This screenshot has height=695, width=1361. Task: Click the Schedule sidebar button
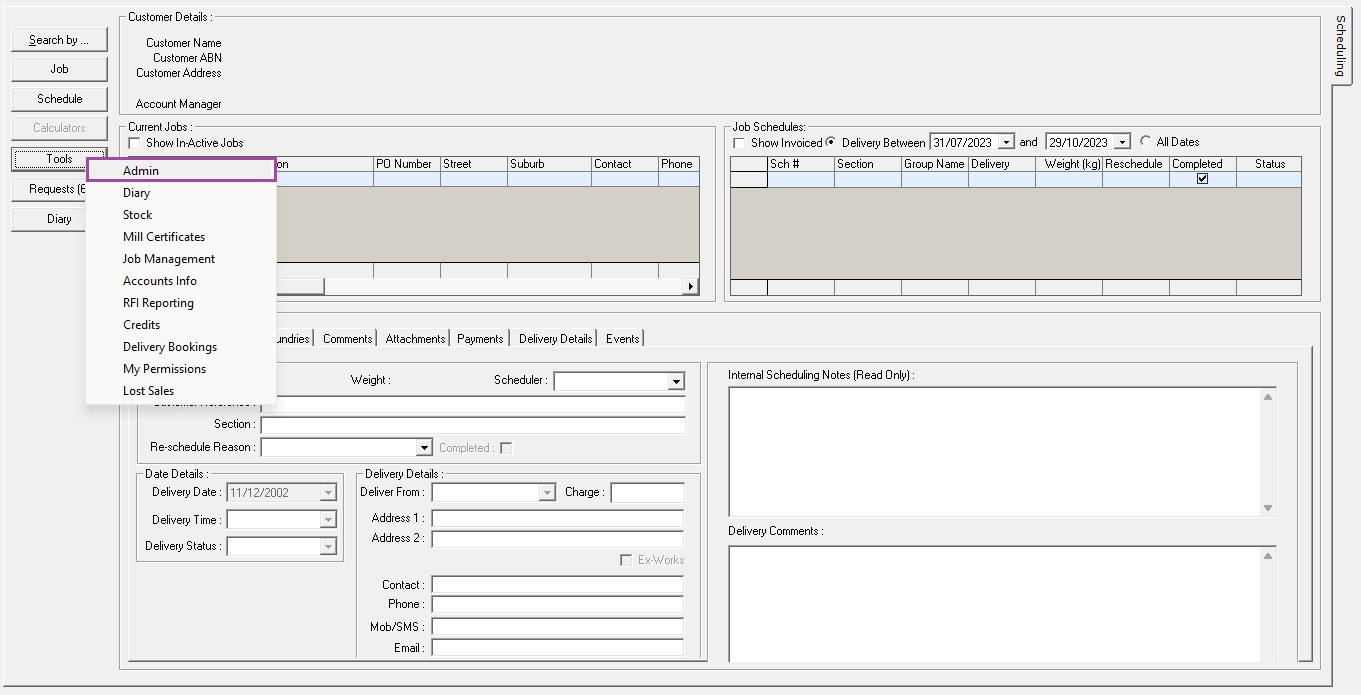59,99
